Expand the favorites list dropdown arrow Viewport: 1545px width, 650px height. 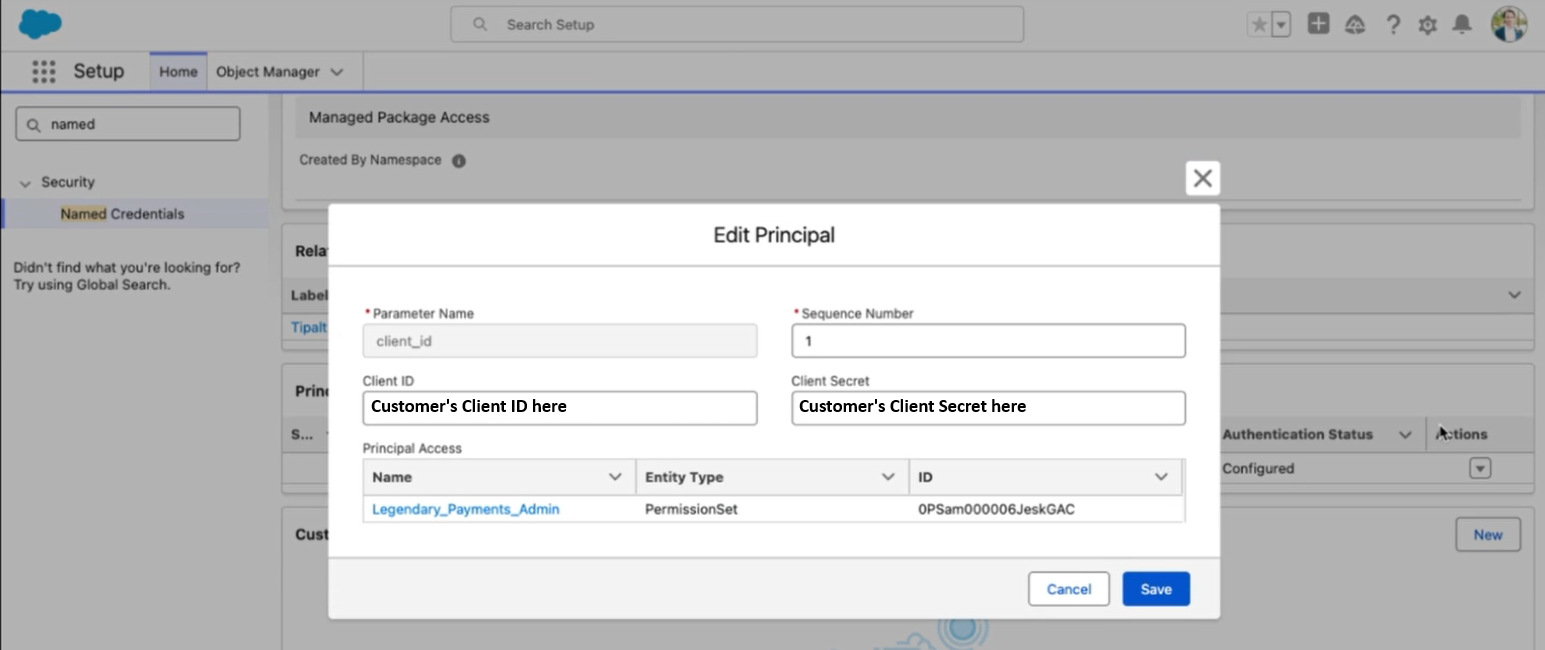1281,25
